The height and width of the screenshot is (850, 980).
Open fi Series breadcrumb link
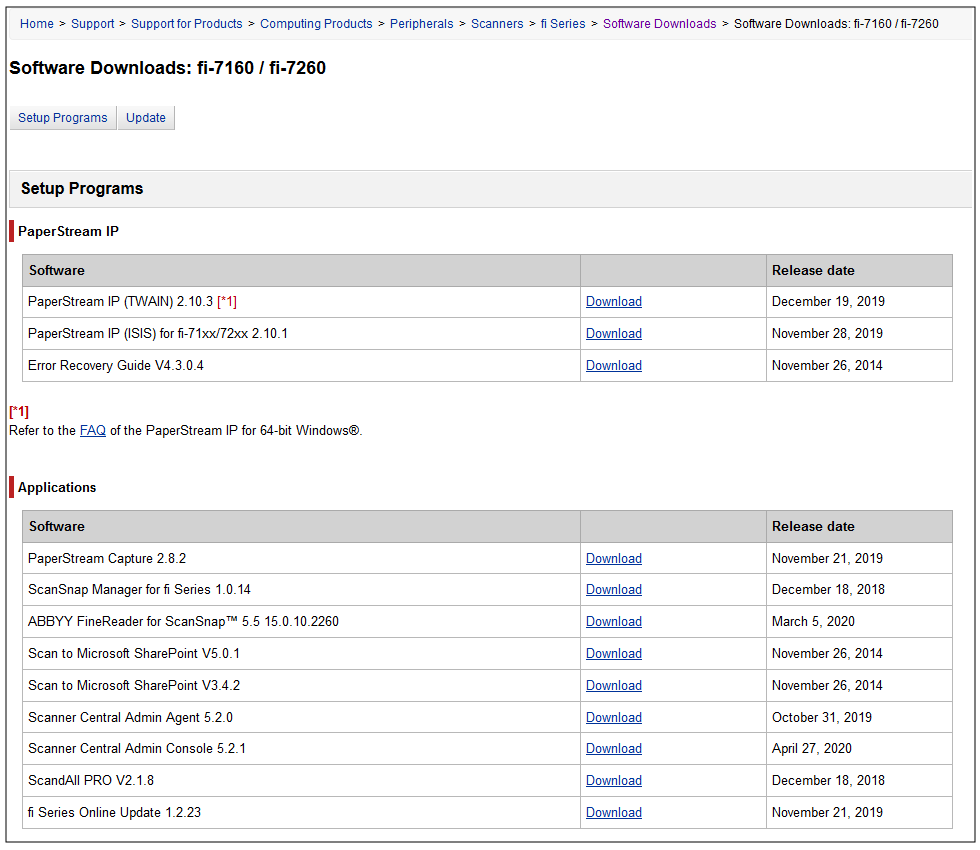pyautogui.click(x=563, y=24)
